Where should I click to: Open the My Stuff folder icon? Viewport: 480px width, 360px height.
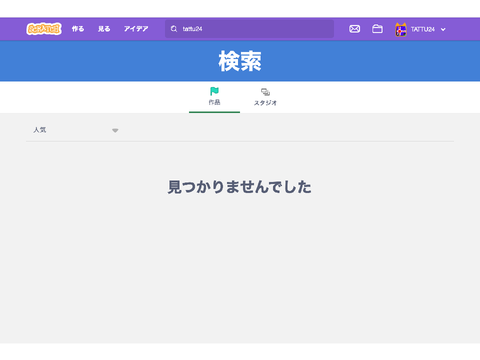pos(377,29)
